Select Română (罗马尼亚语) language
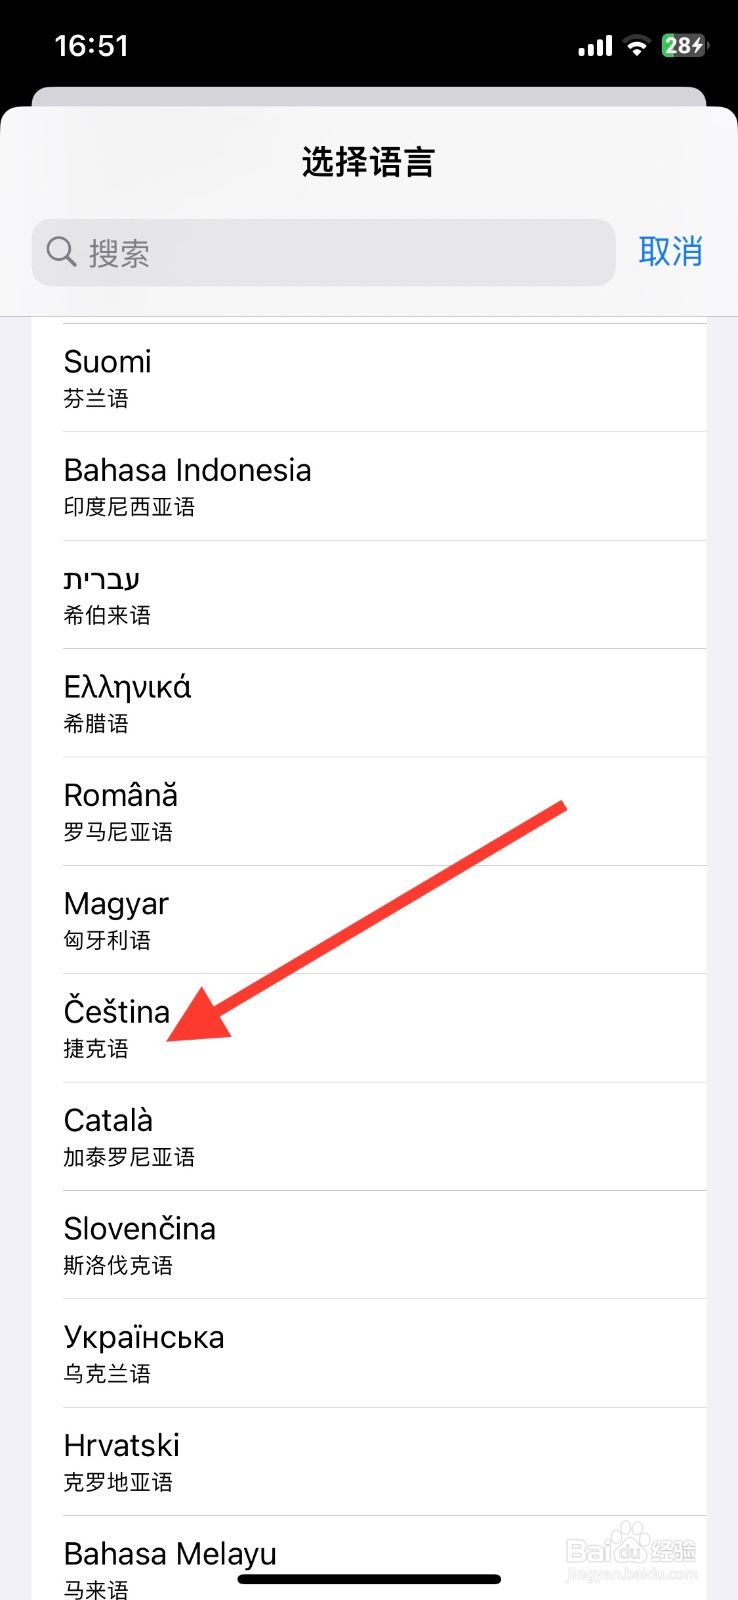 [368, 811]
